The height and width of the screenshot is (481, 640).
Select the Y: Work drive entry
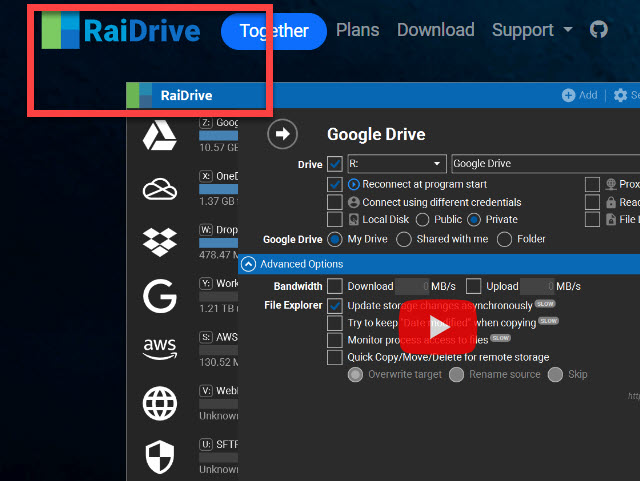tap(218, 296)
